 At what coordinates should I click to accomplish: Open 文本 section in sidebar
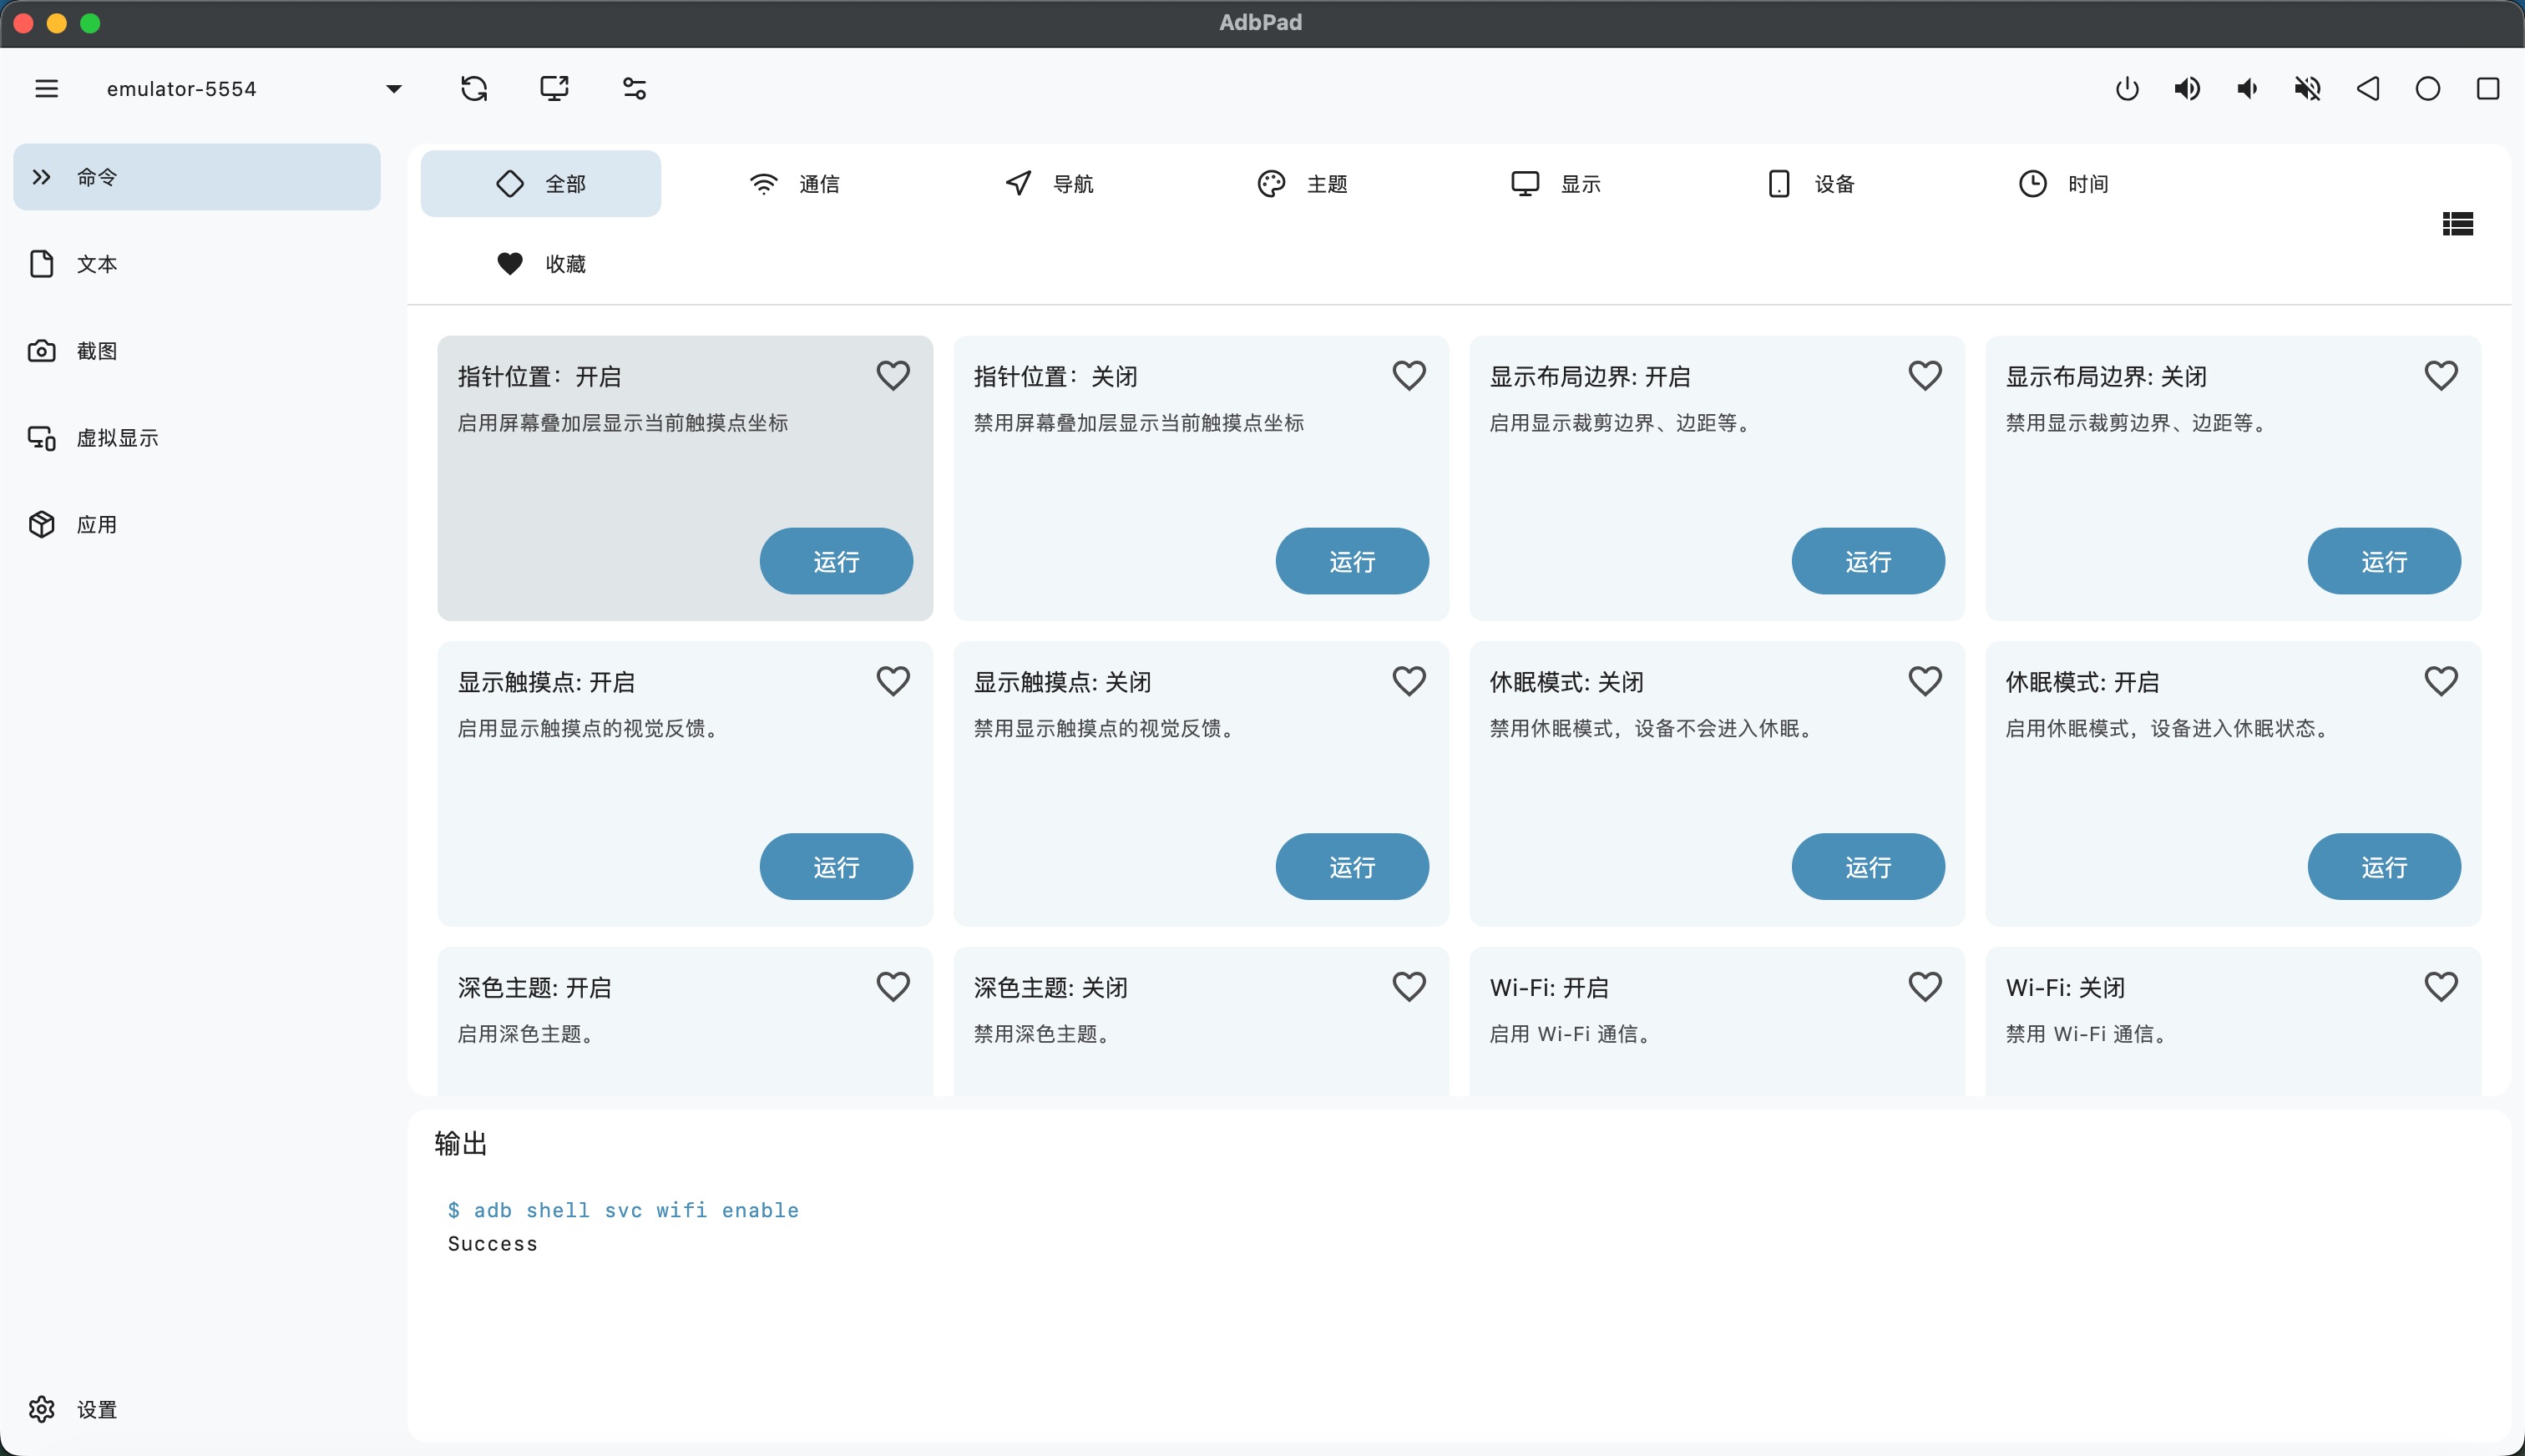click(x=197, y=264)
